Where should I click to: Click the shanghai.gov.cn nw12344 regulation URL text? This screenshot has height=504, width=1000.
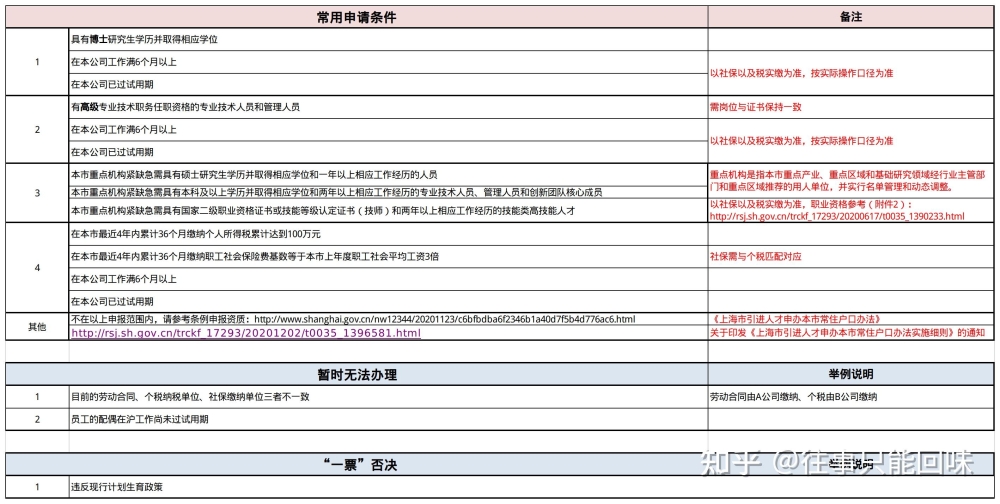click(445, 319)
